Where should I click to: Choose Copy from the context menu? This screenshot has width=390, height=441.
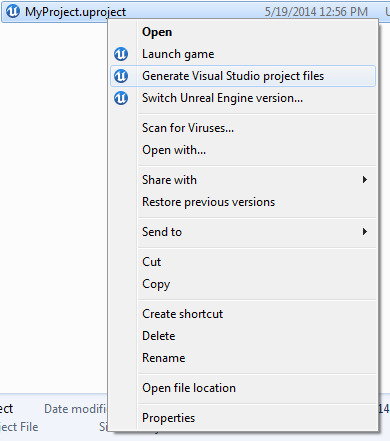pos(243,284)
